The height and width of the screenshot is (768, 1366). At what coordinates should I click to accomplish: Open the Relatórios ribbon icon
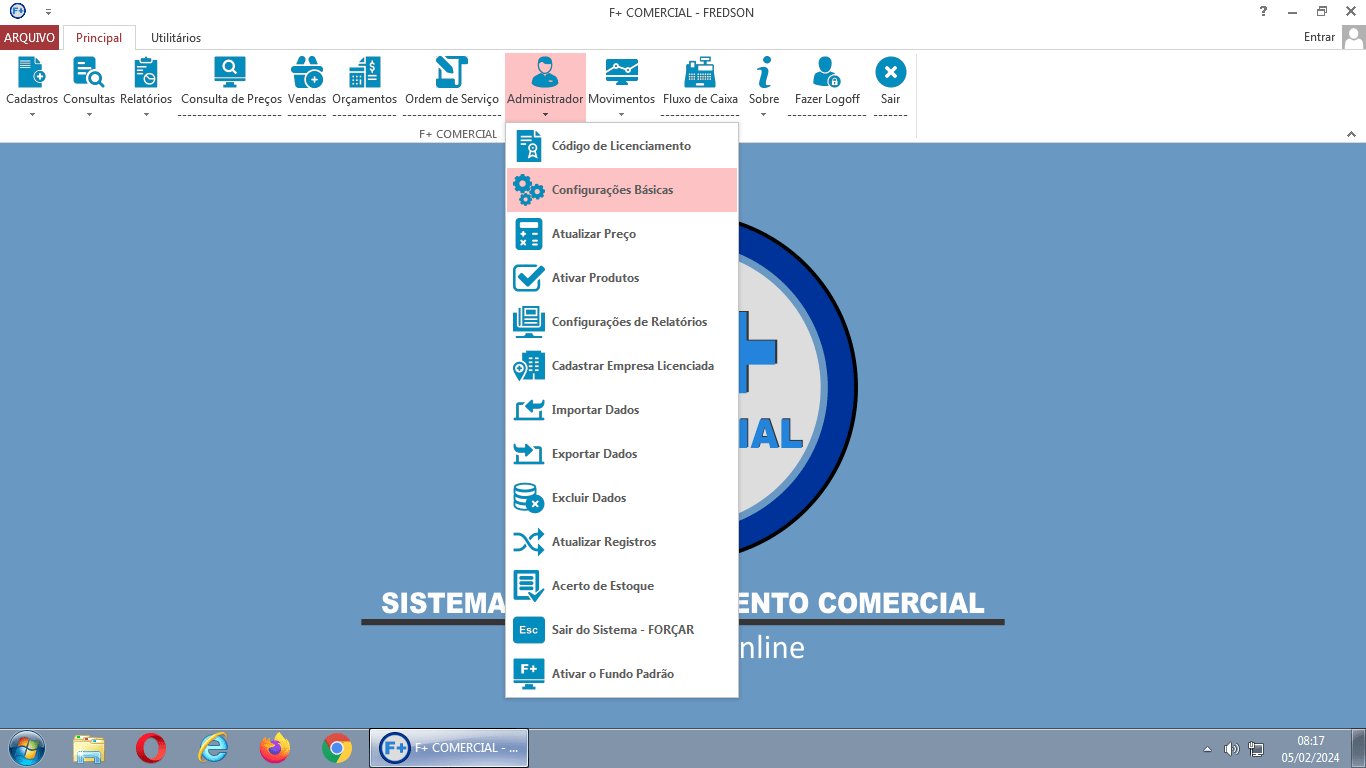coord(146,72)
